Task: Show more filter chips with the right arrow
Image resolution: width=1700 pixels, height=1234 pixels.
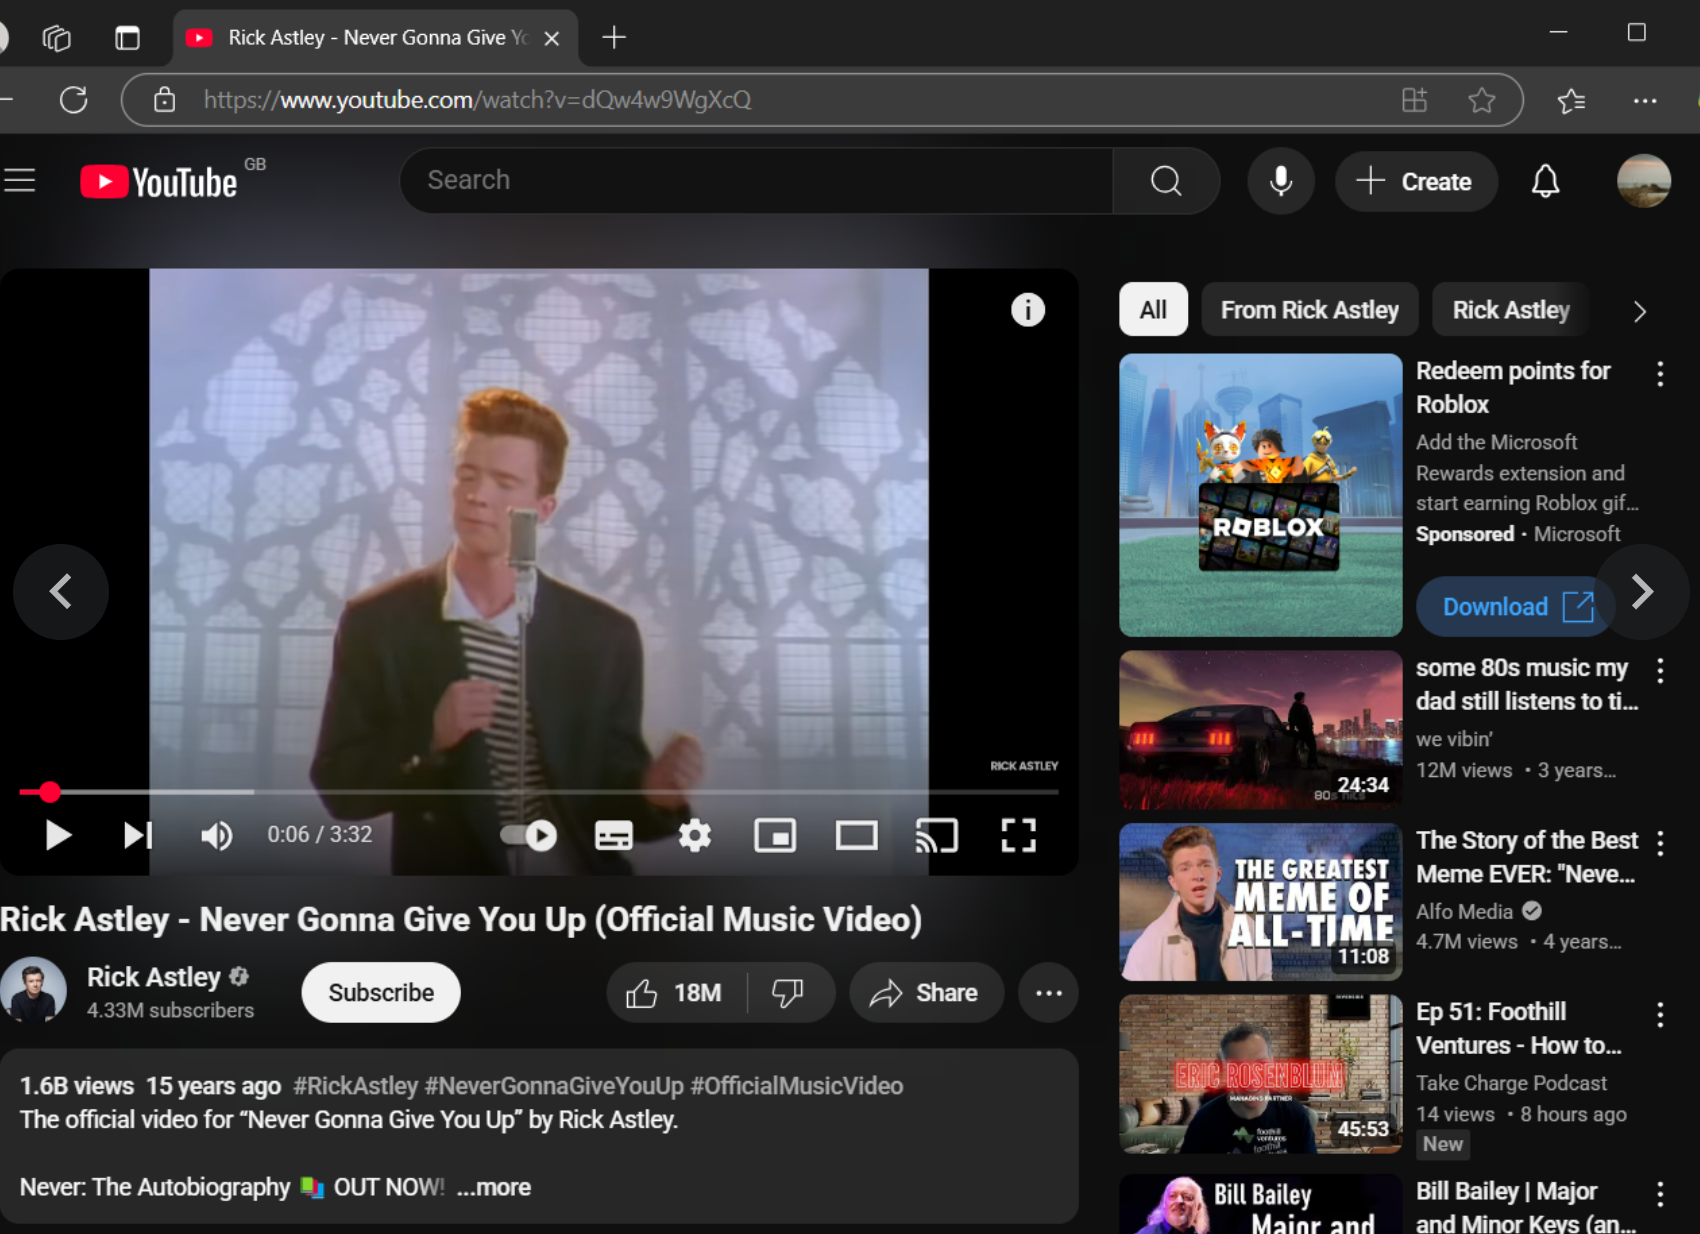Action: tap(1639, 311)
